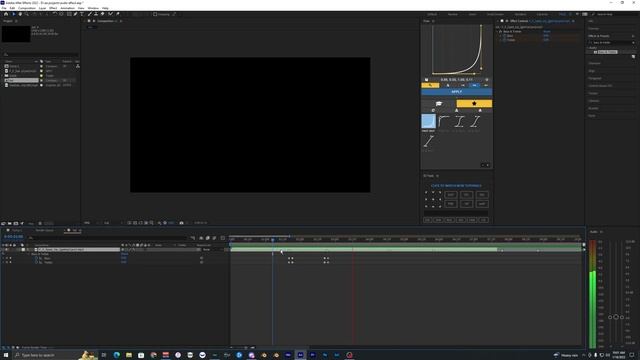Select the Type text tool
The width and height of the screenshot is (640, 360).
click(82, 14)
